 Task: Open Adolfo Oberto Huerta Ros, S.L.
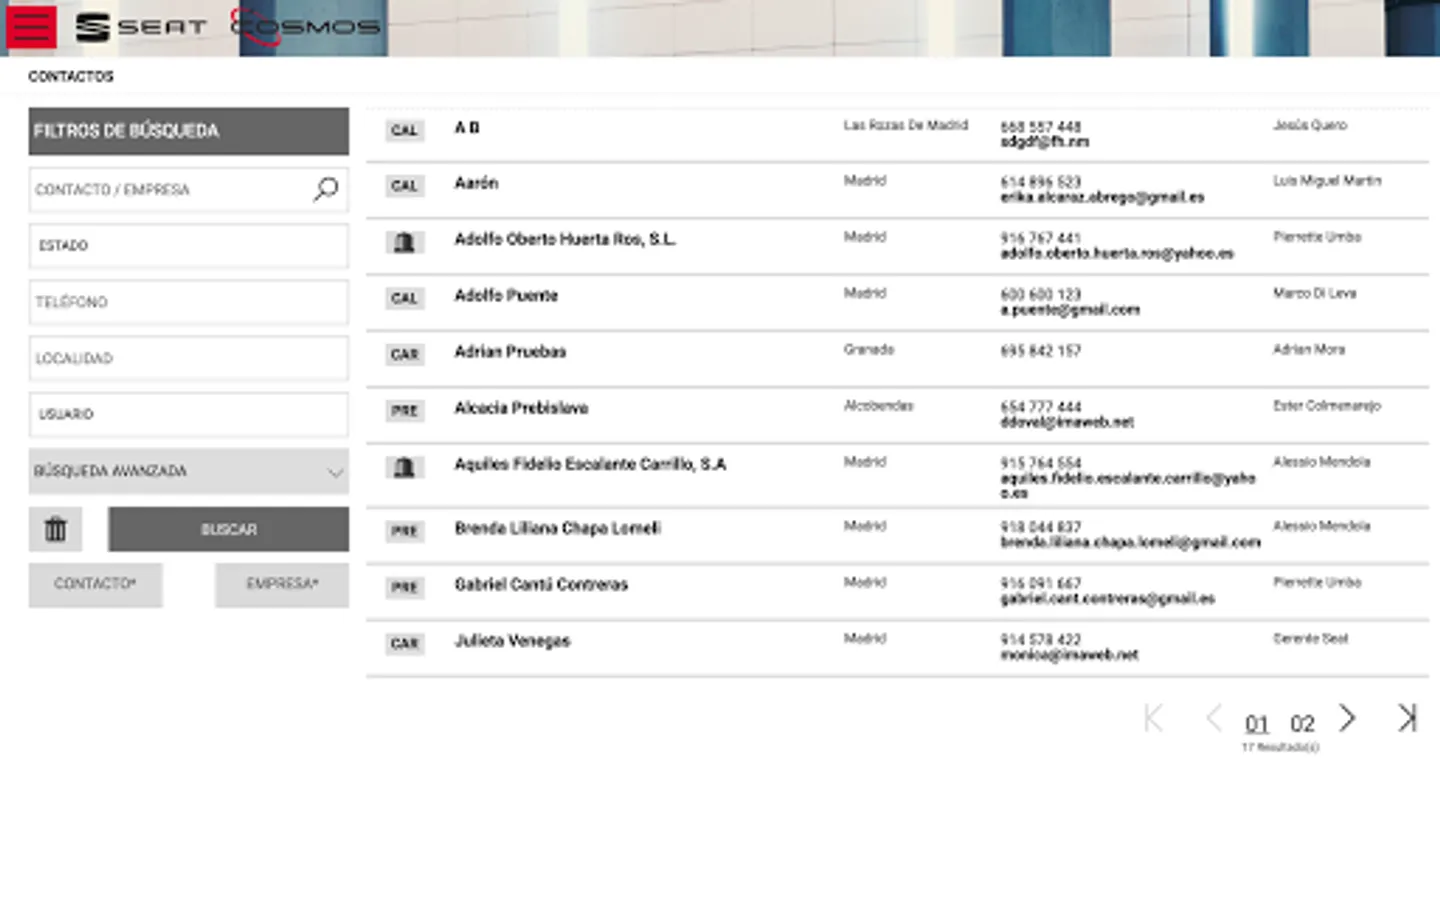click(565, 239)
